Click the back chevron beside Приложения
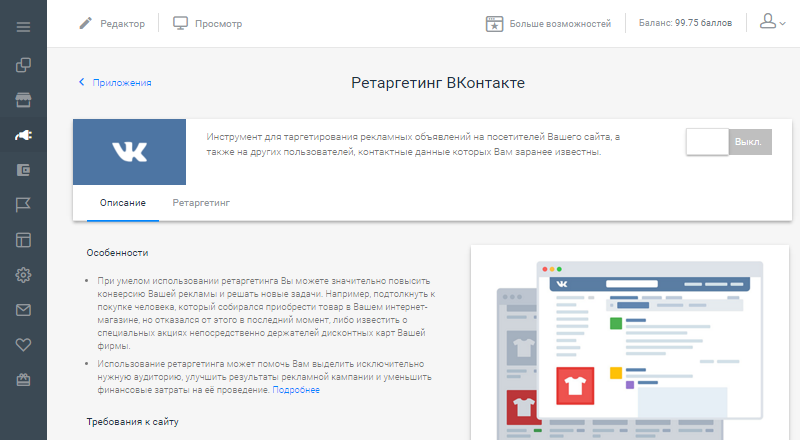 (x=82, y=82)
